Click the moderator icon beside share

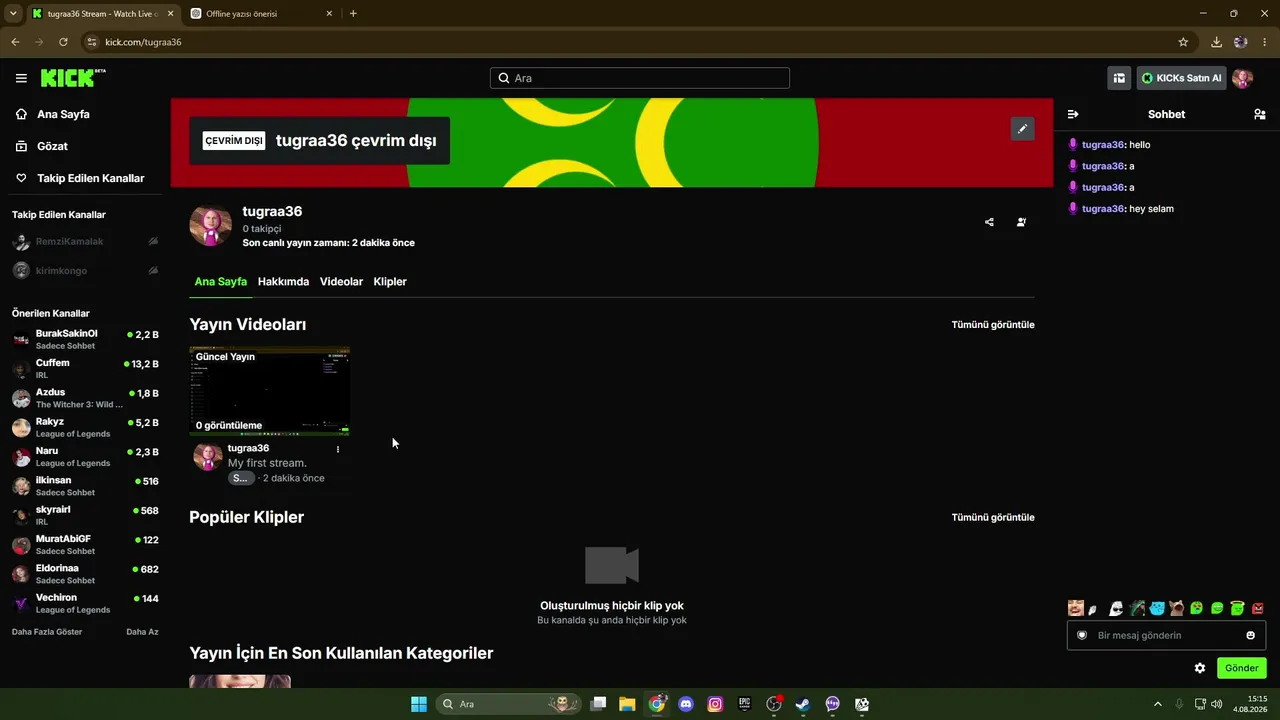coord(1021,222)
